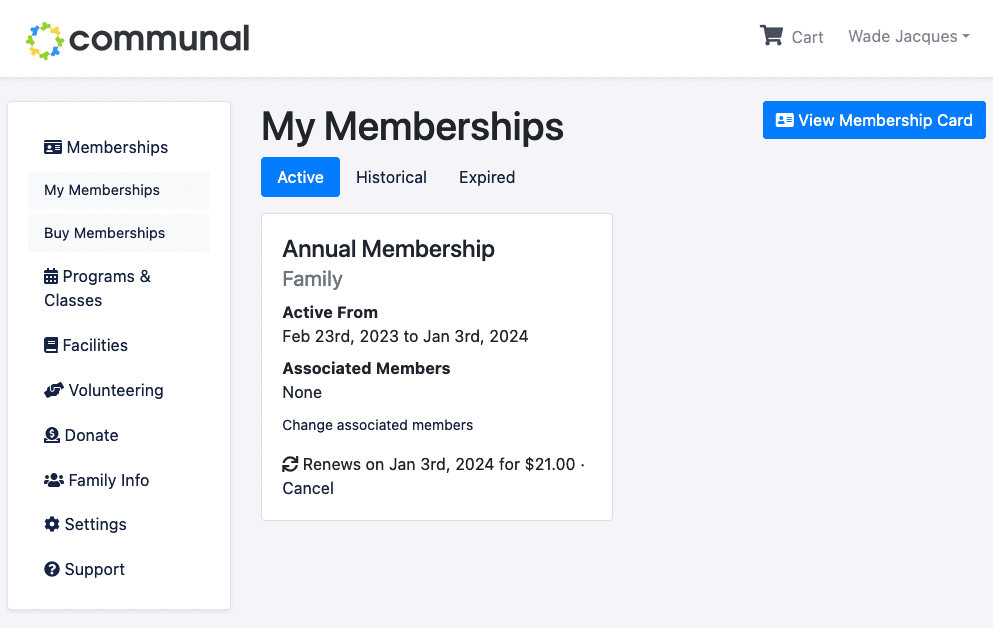Switch to the Expired tab
The height and width of the screenshot is (628, 993).
click(x=486, y=177)
